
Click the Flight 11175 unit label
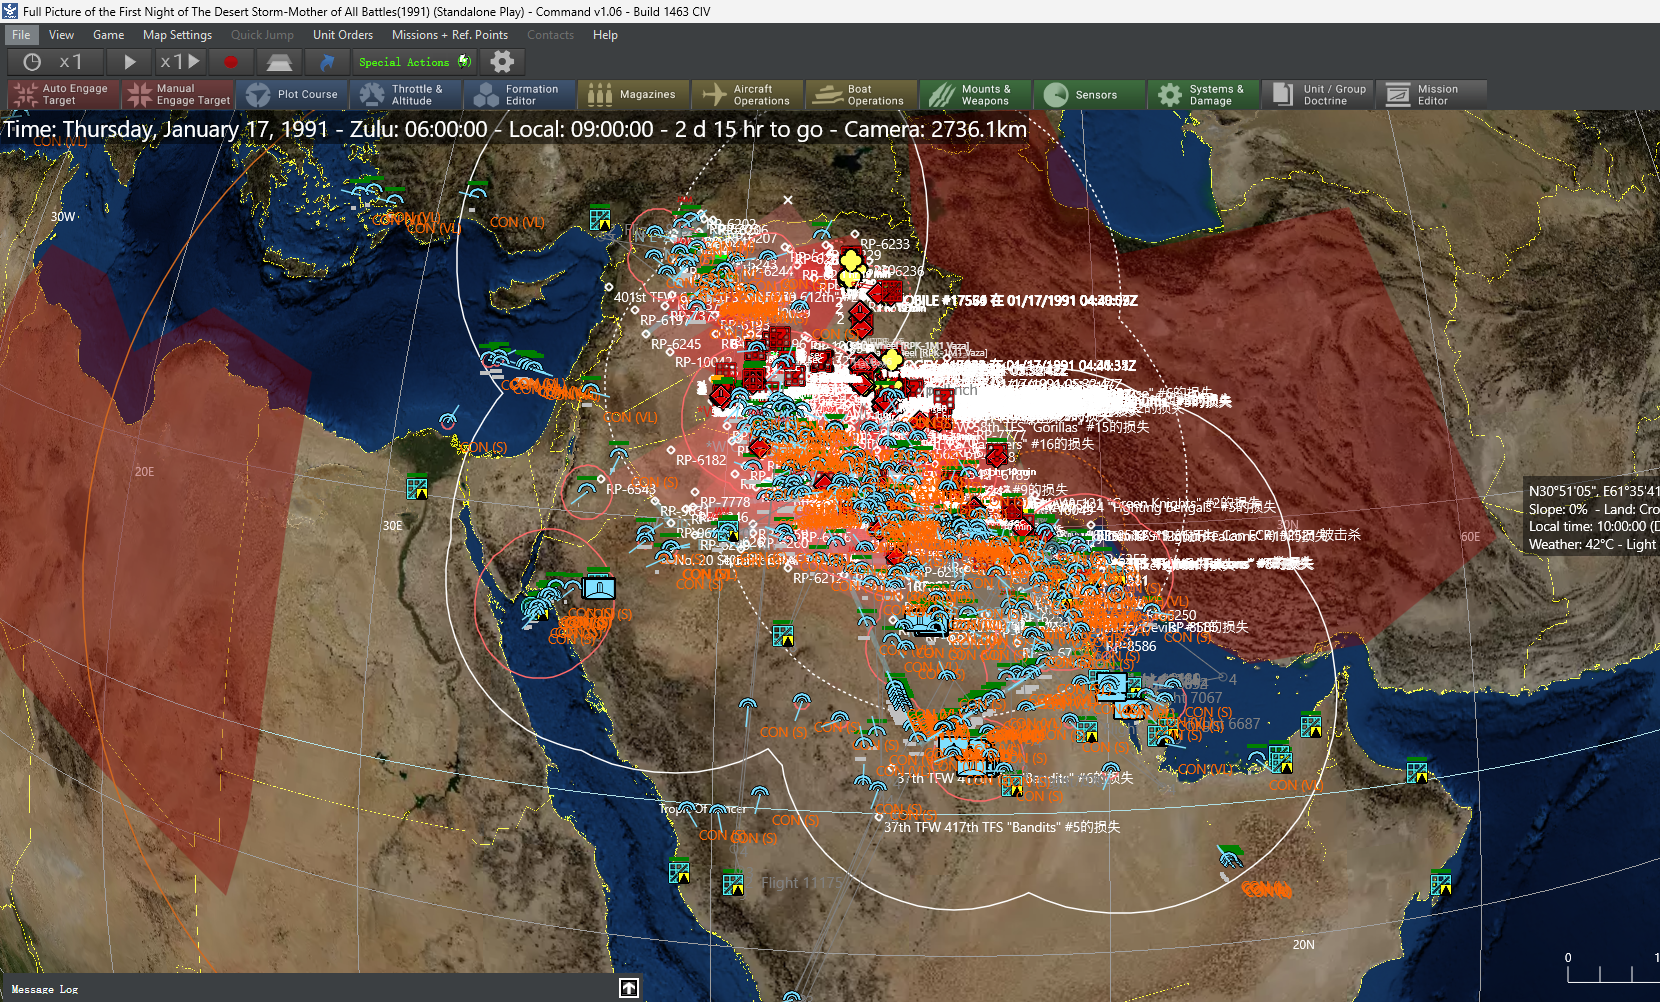802,883
